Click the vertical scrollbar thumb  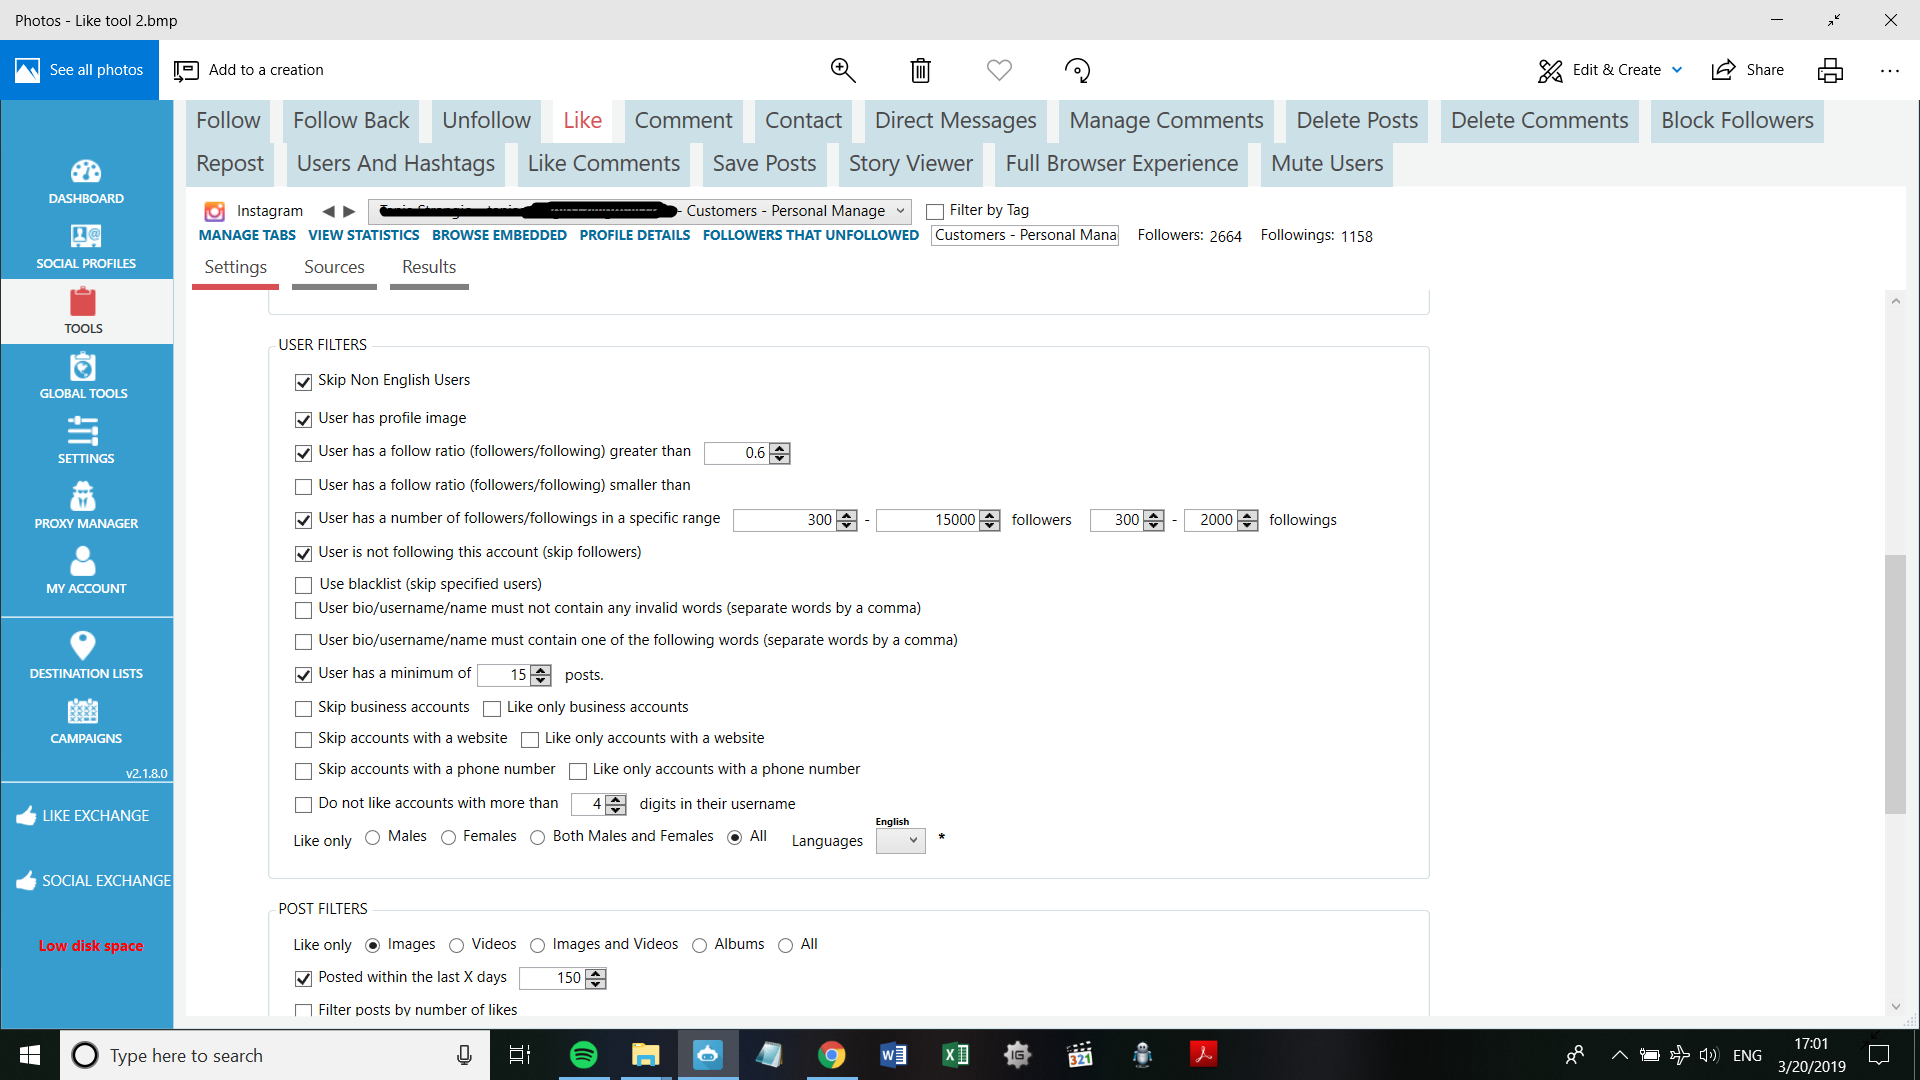(1895, 684)
